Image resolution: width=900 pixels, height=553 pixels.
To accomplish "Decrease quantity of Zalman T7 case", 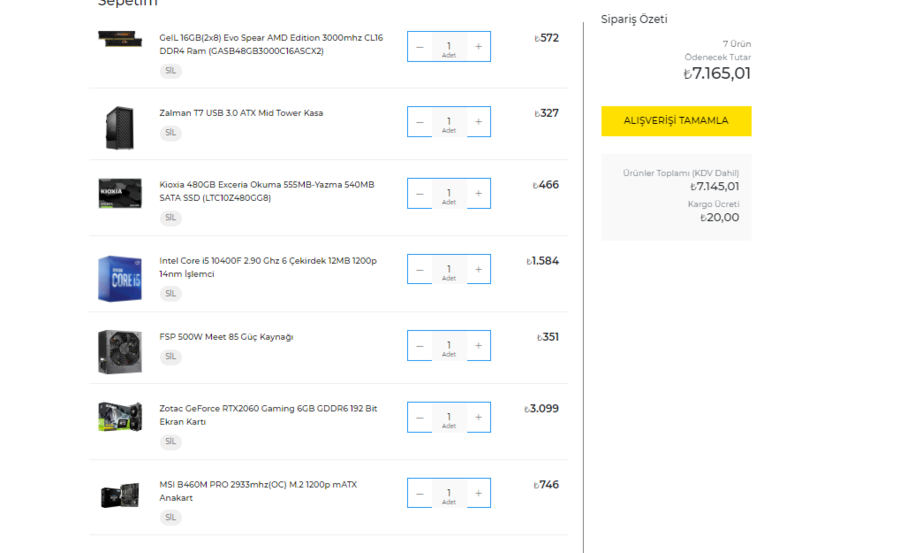I will [420, 122].
